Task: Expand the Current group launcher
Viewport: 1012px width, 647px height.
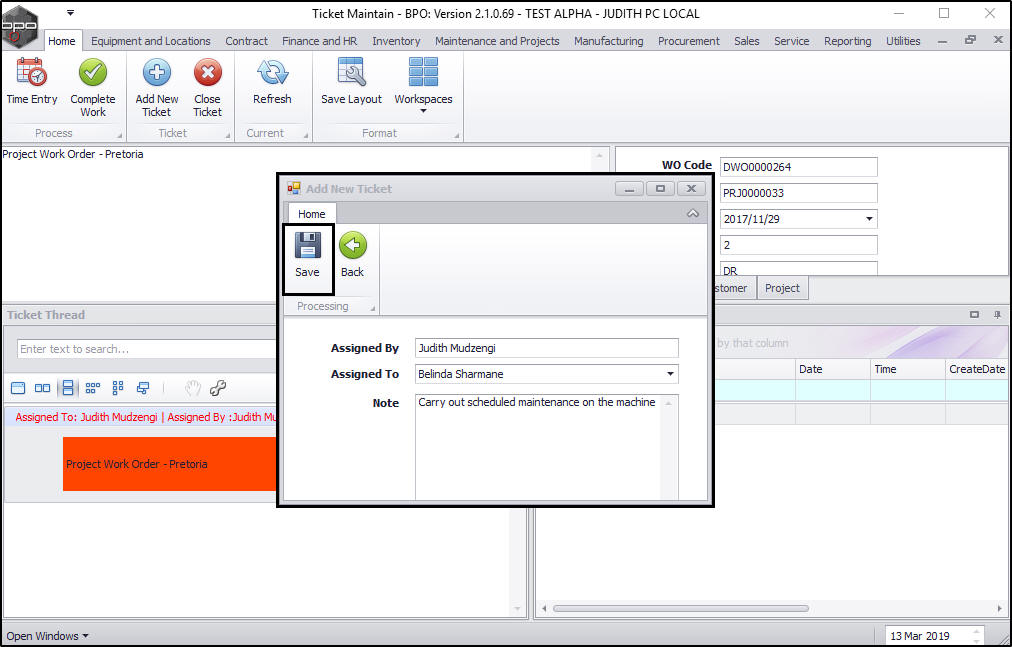Action: (x=306, y=136)
